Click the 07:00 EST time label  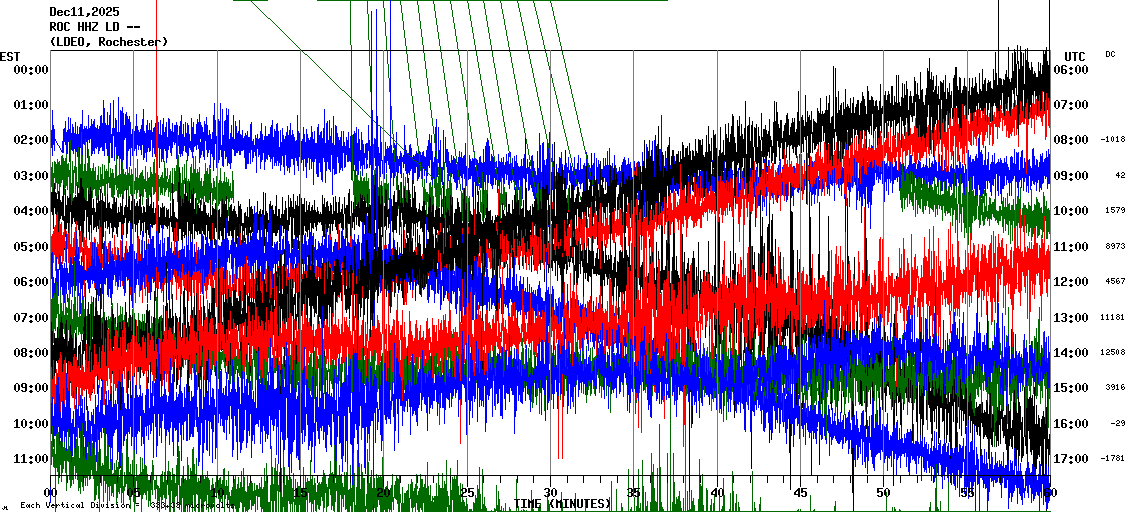pos(31,318)
